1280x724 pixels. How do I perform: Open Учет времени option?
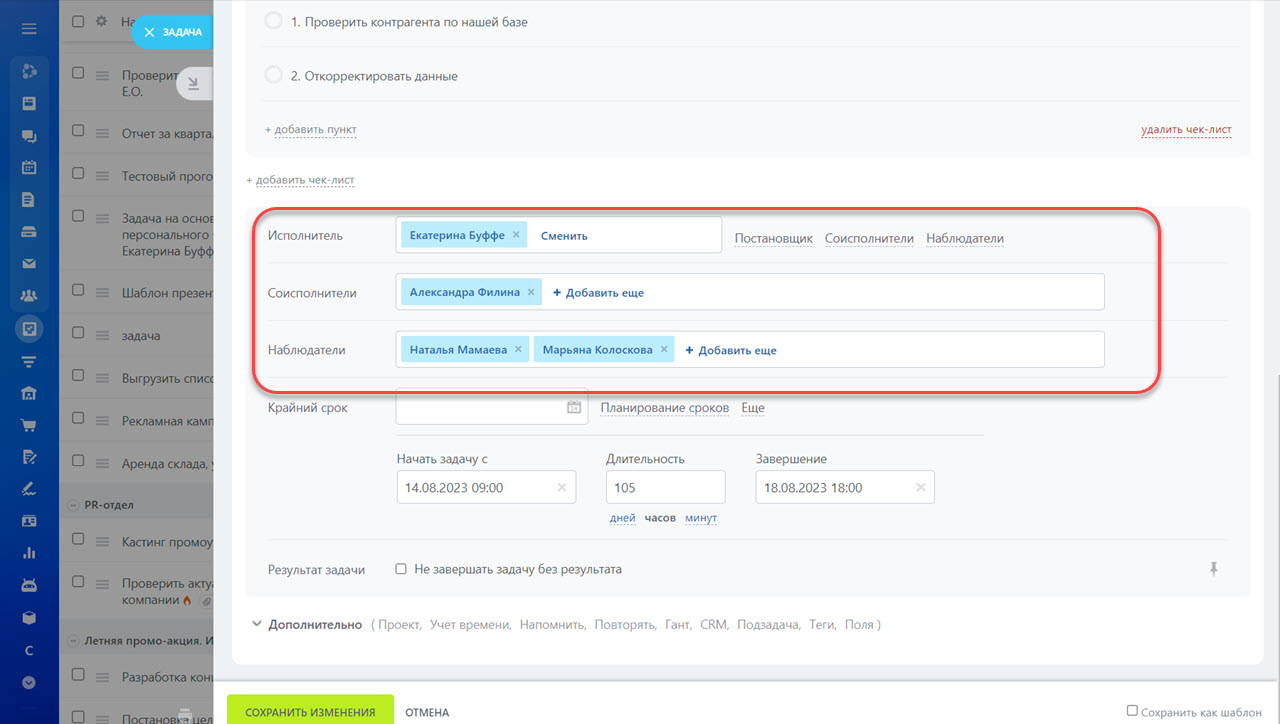471,625
